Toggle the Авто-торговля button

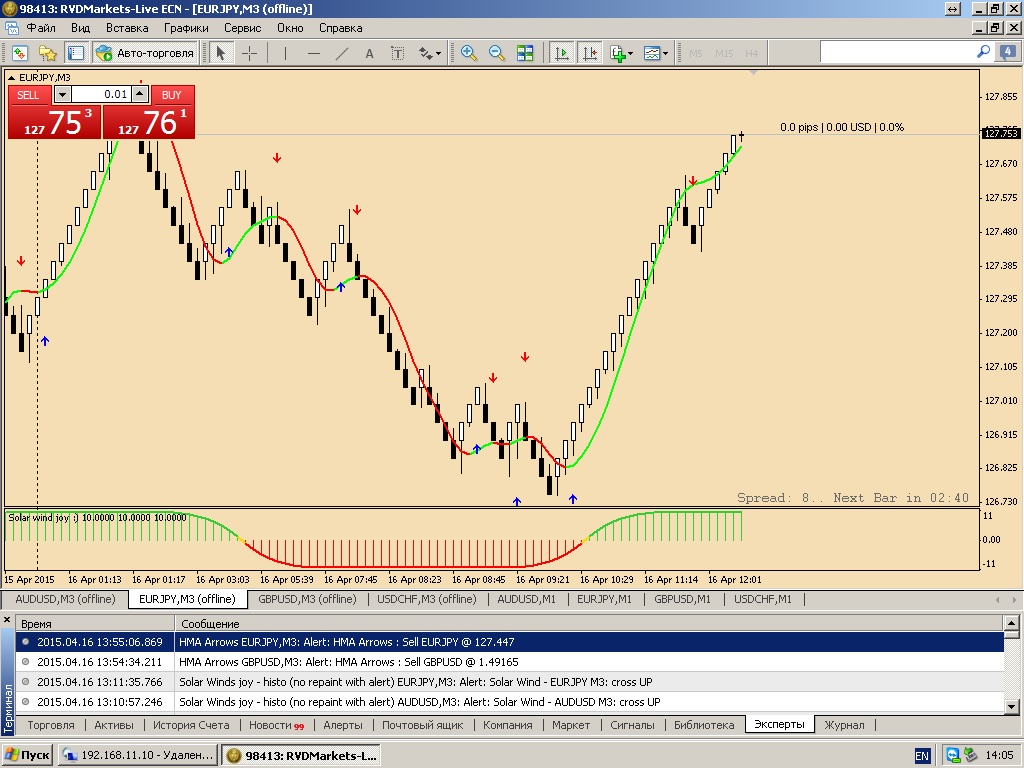145,53
